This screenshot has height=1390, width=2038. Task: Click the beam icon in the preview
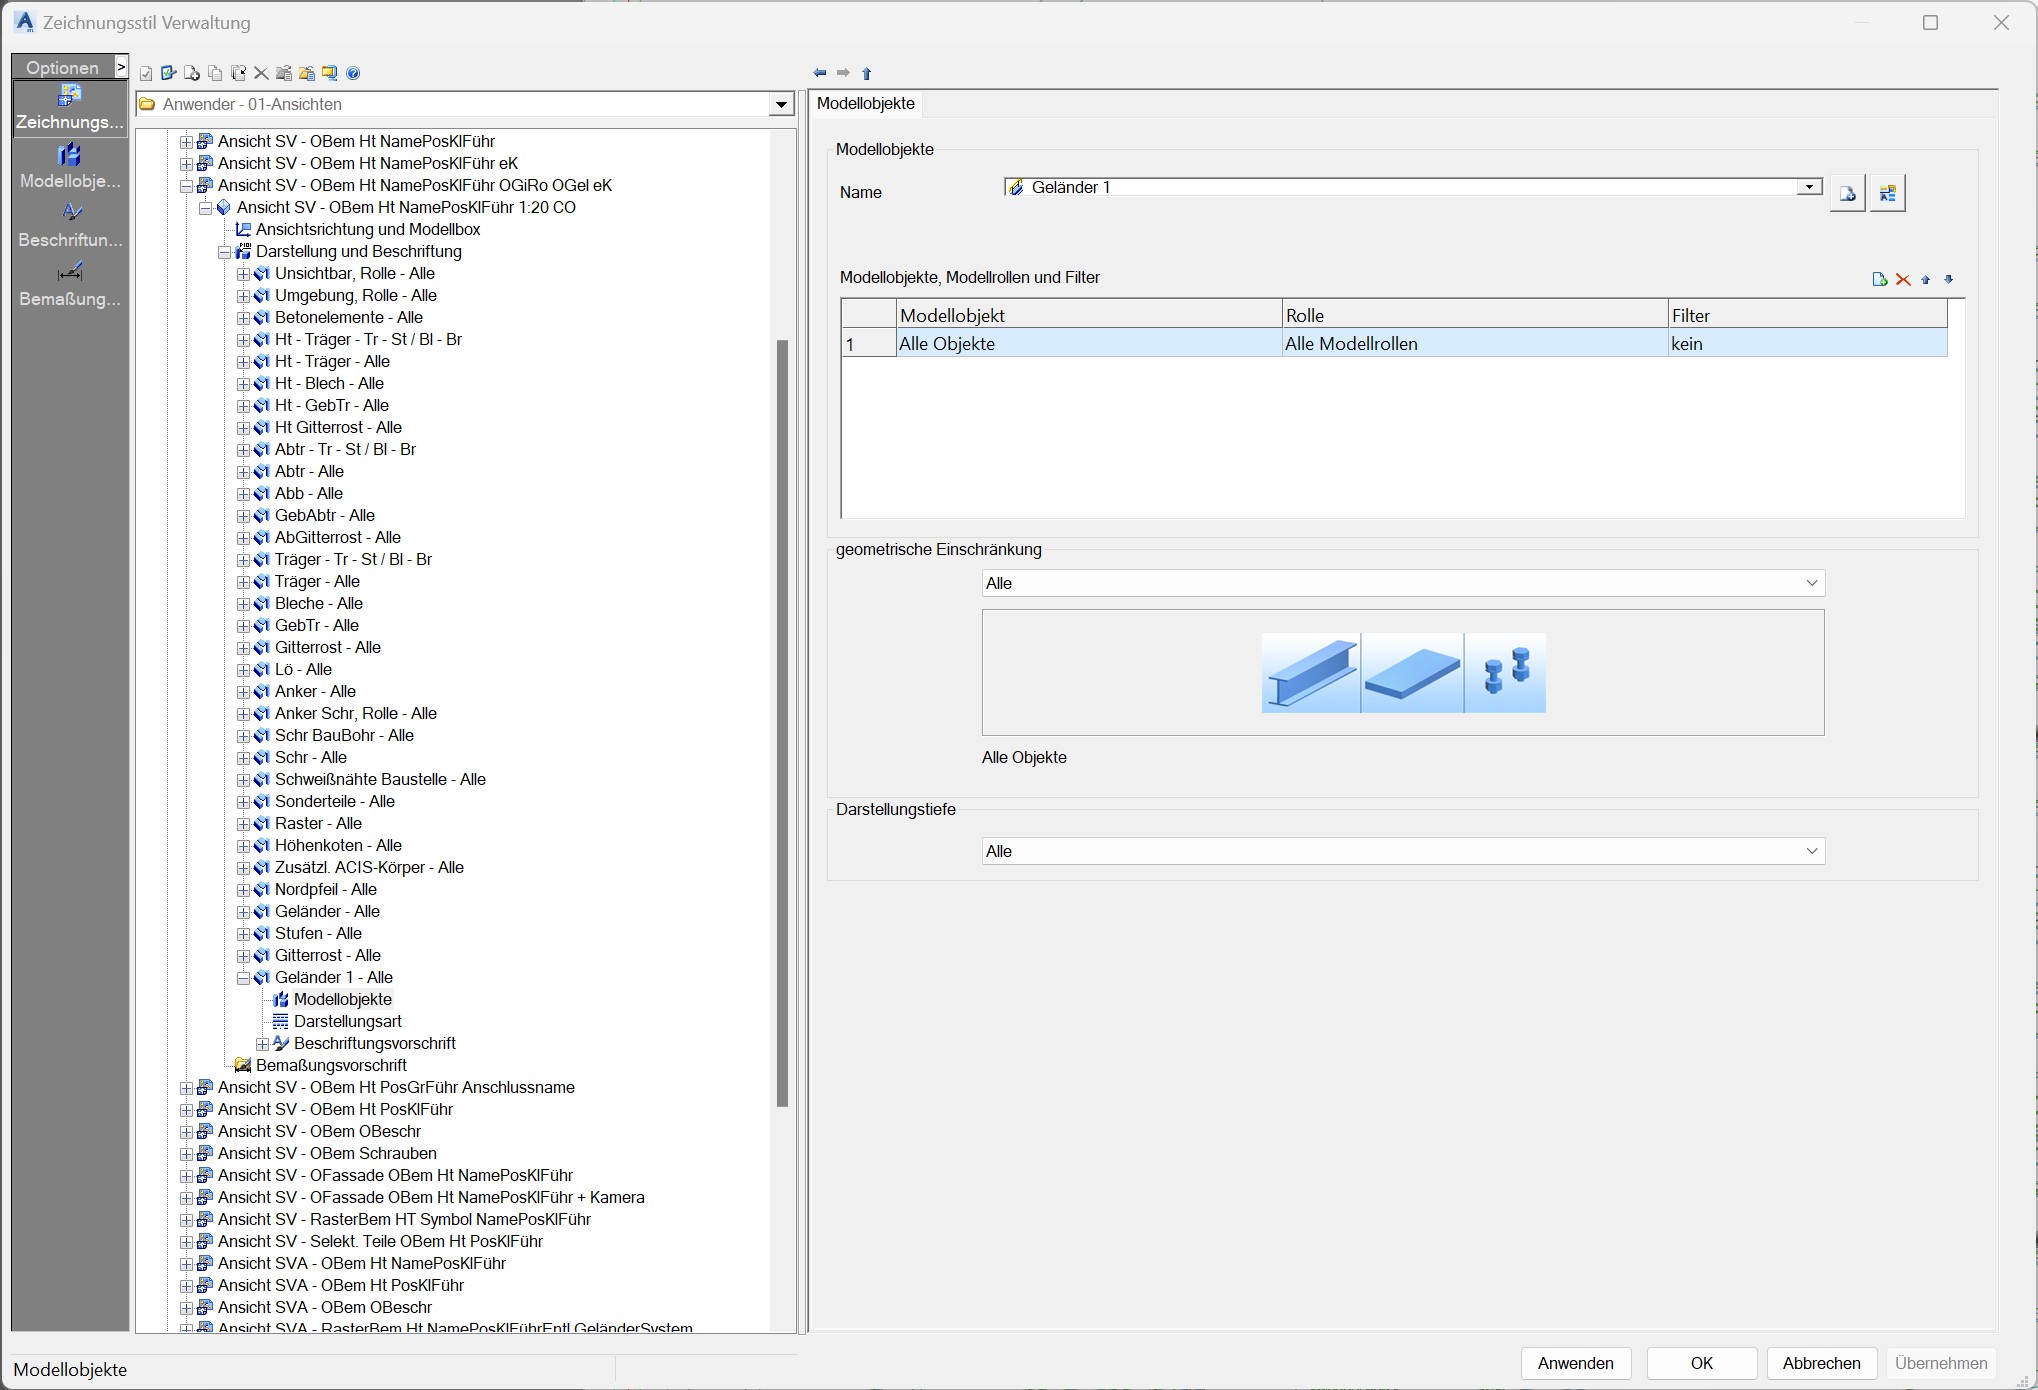coord(1310,673)
